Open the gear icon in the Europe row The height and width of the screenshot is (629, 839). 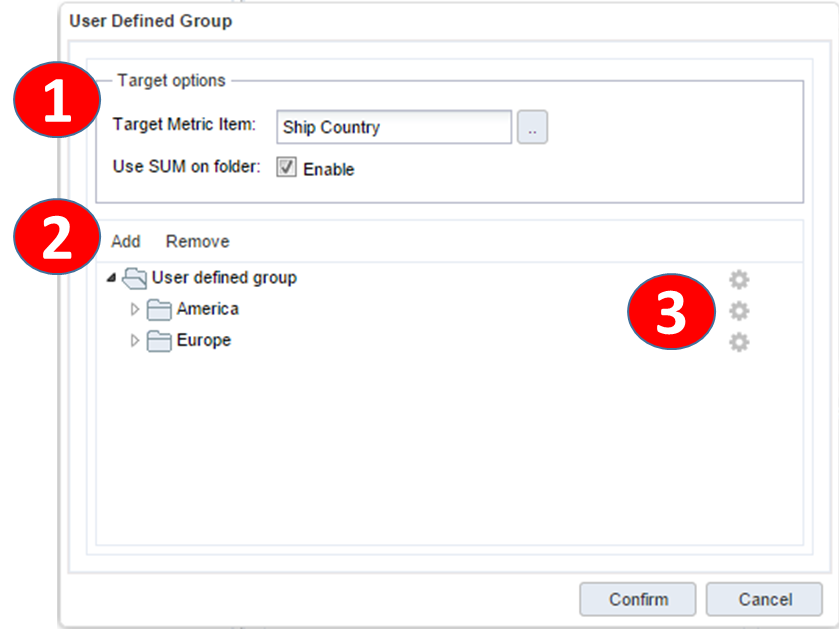click(739, 342)
